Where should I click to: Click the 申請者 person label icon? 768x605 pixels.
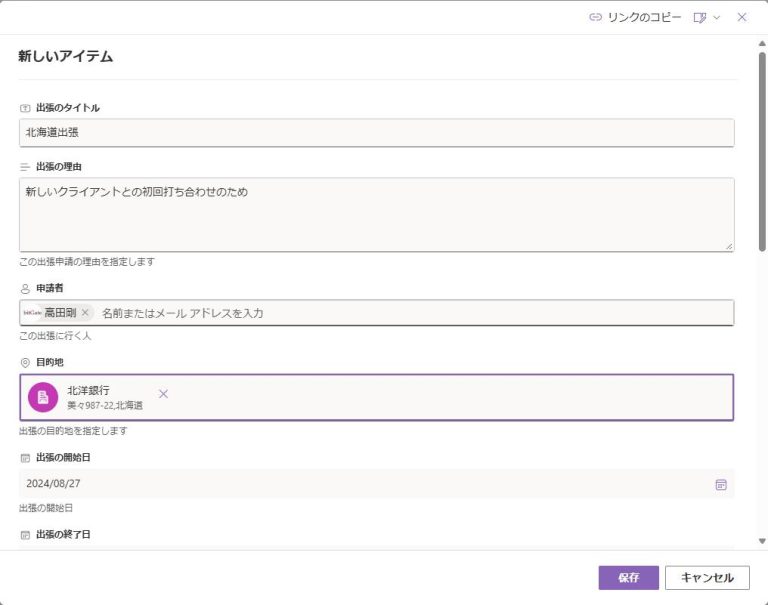click(25, 289)
